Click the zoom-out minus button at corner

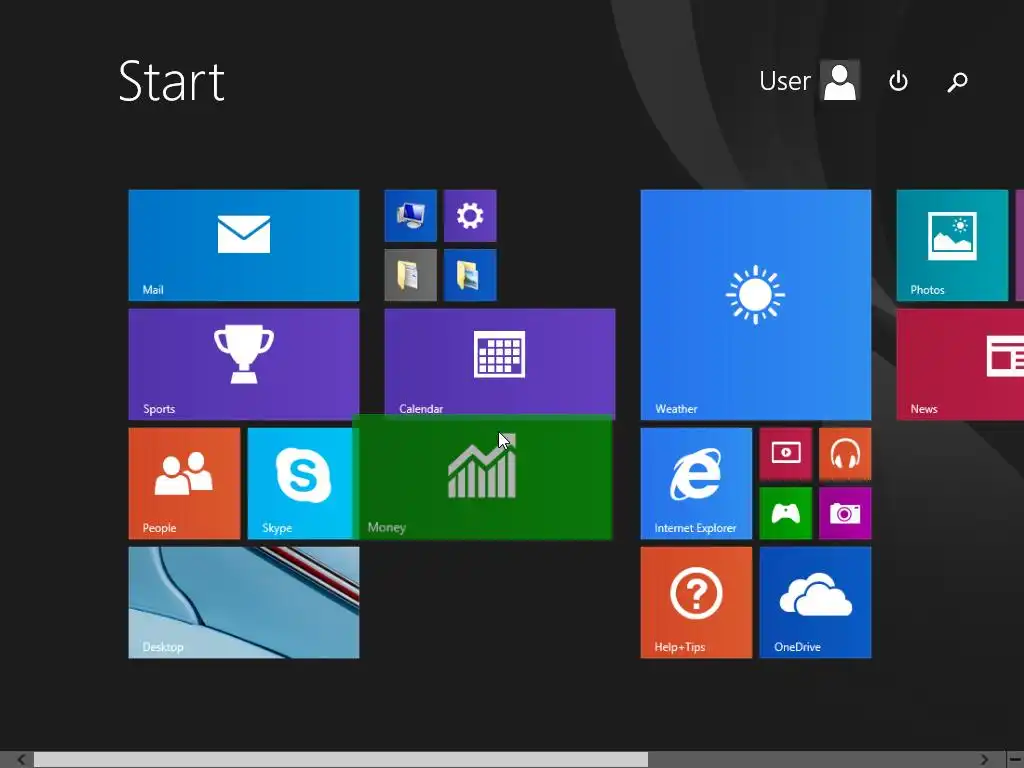1016,760
